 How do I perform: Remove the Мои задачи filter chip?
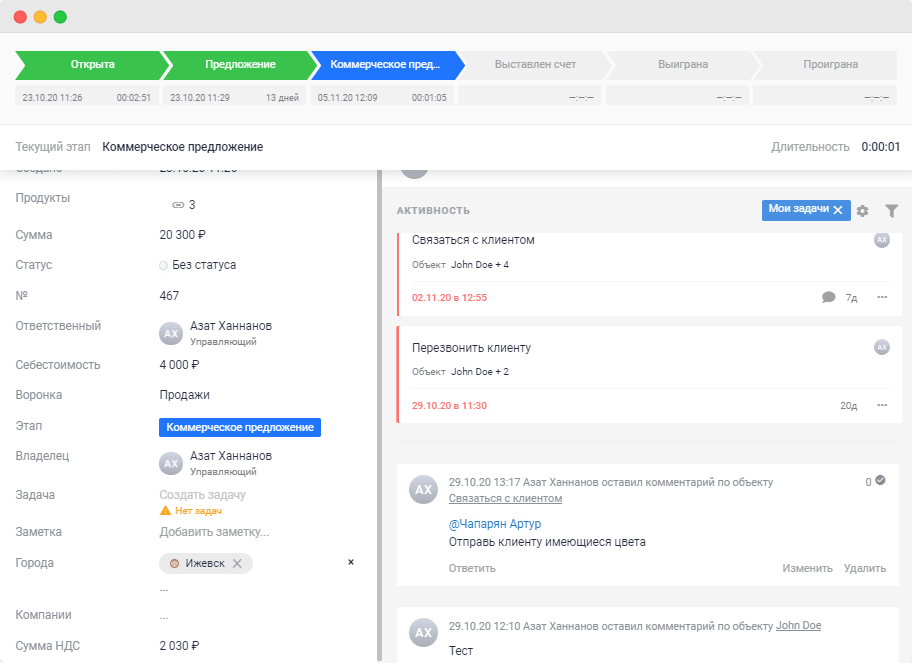coord(838,211)
